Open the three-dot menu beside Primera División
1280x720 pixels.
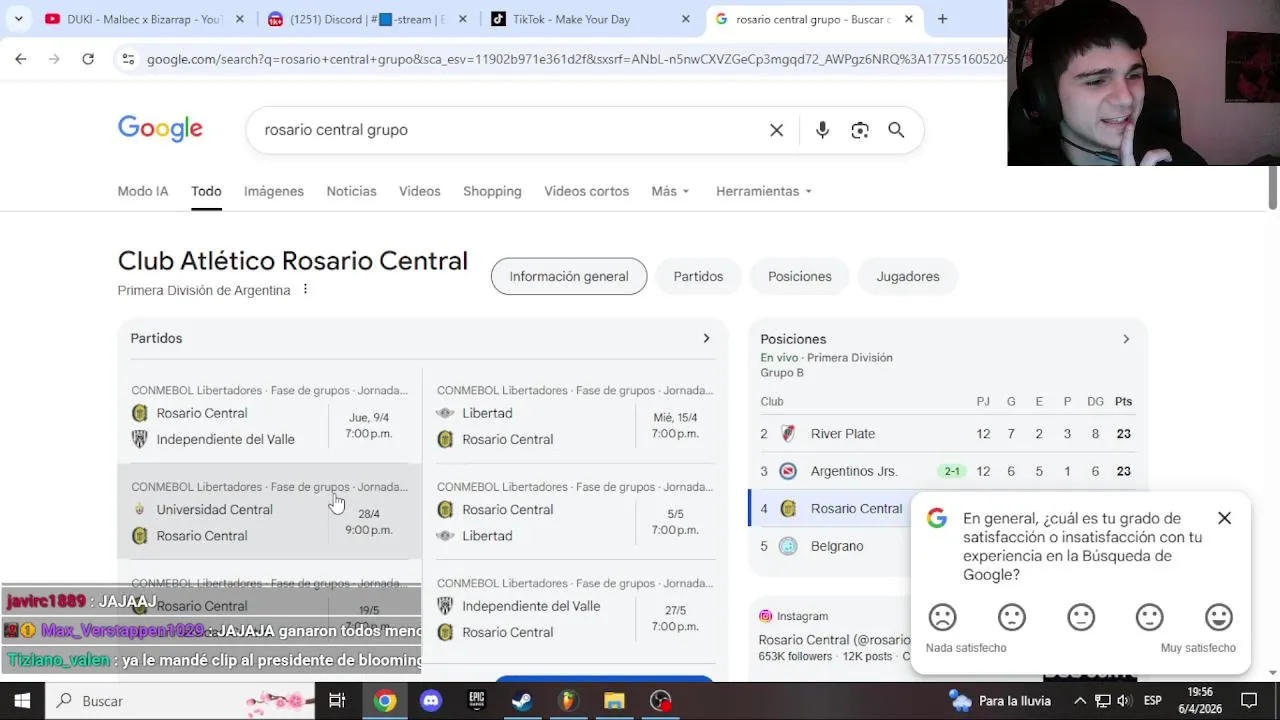point(305,290)
